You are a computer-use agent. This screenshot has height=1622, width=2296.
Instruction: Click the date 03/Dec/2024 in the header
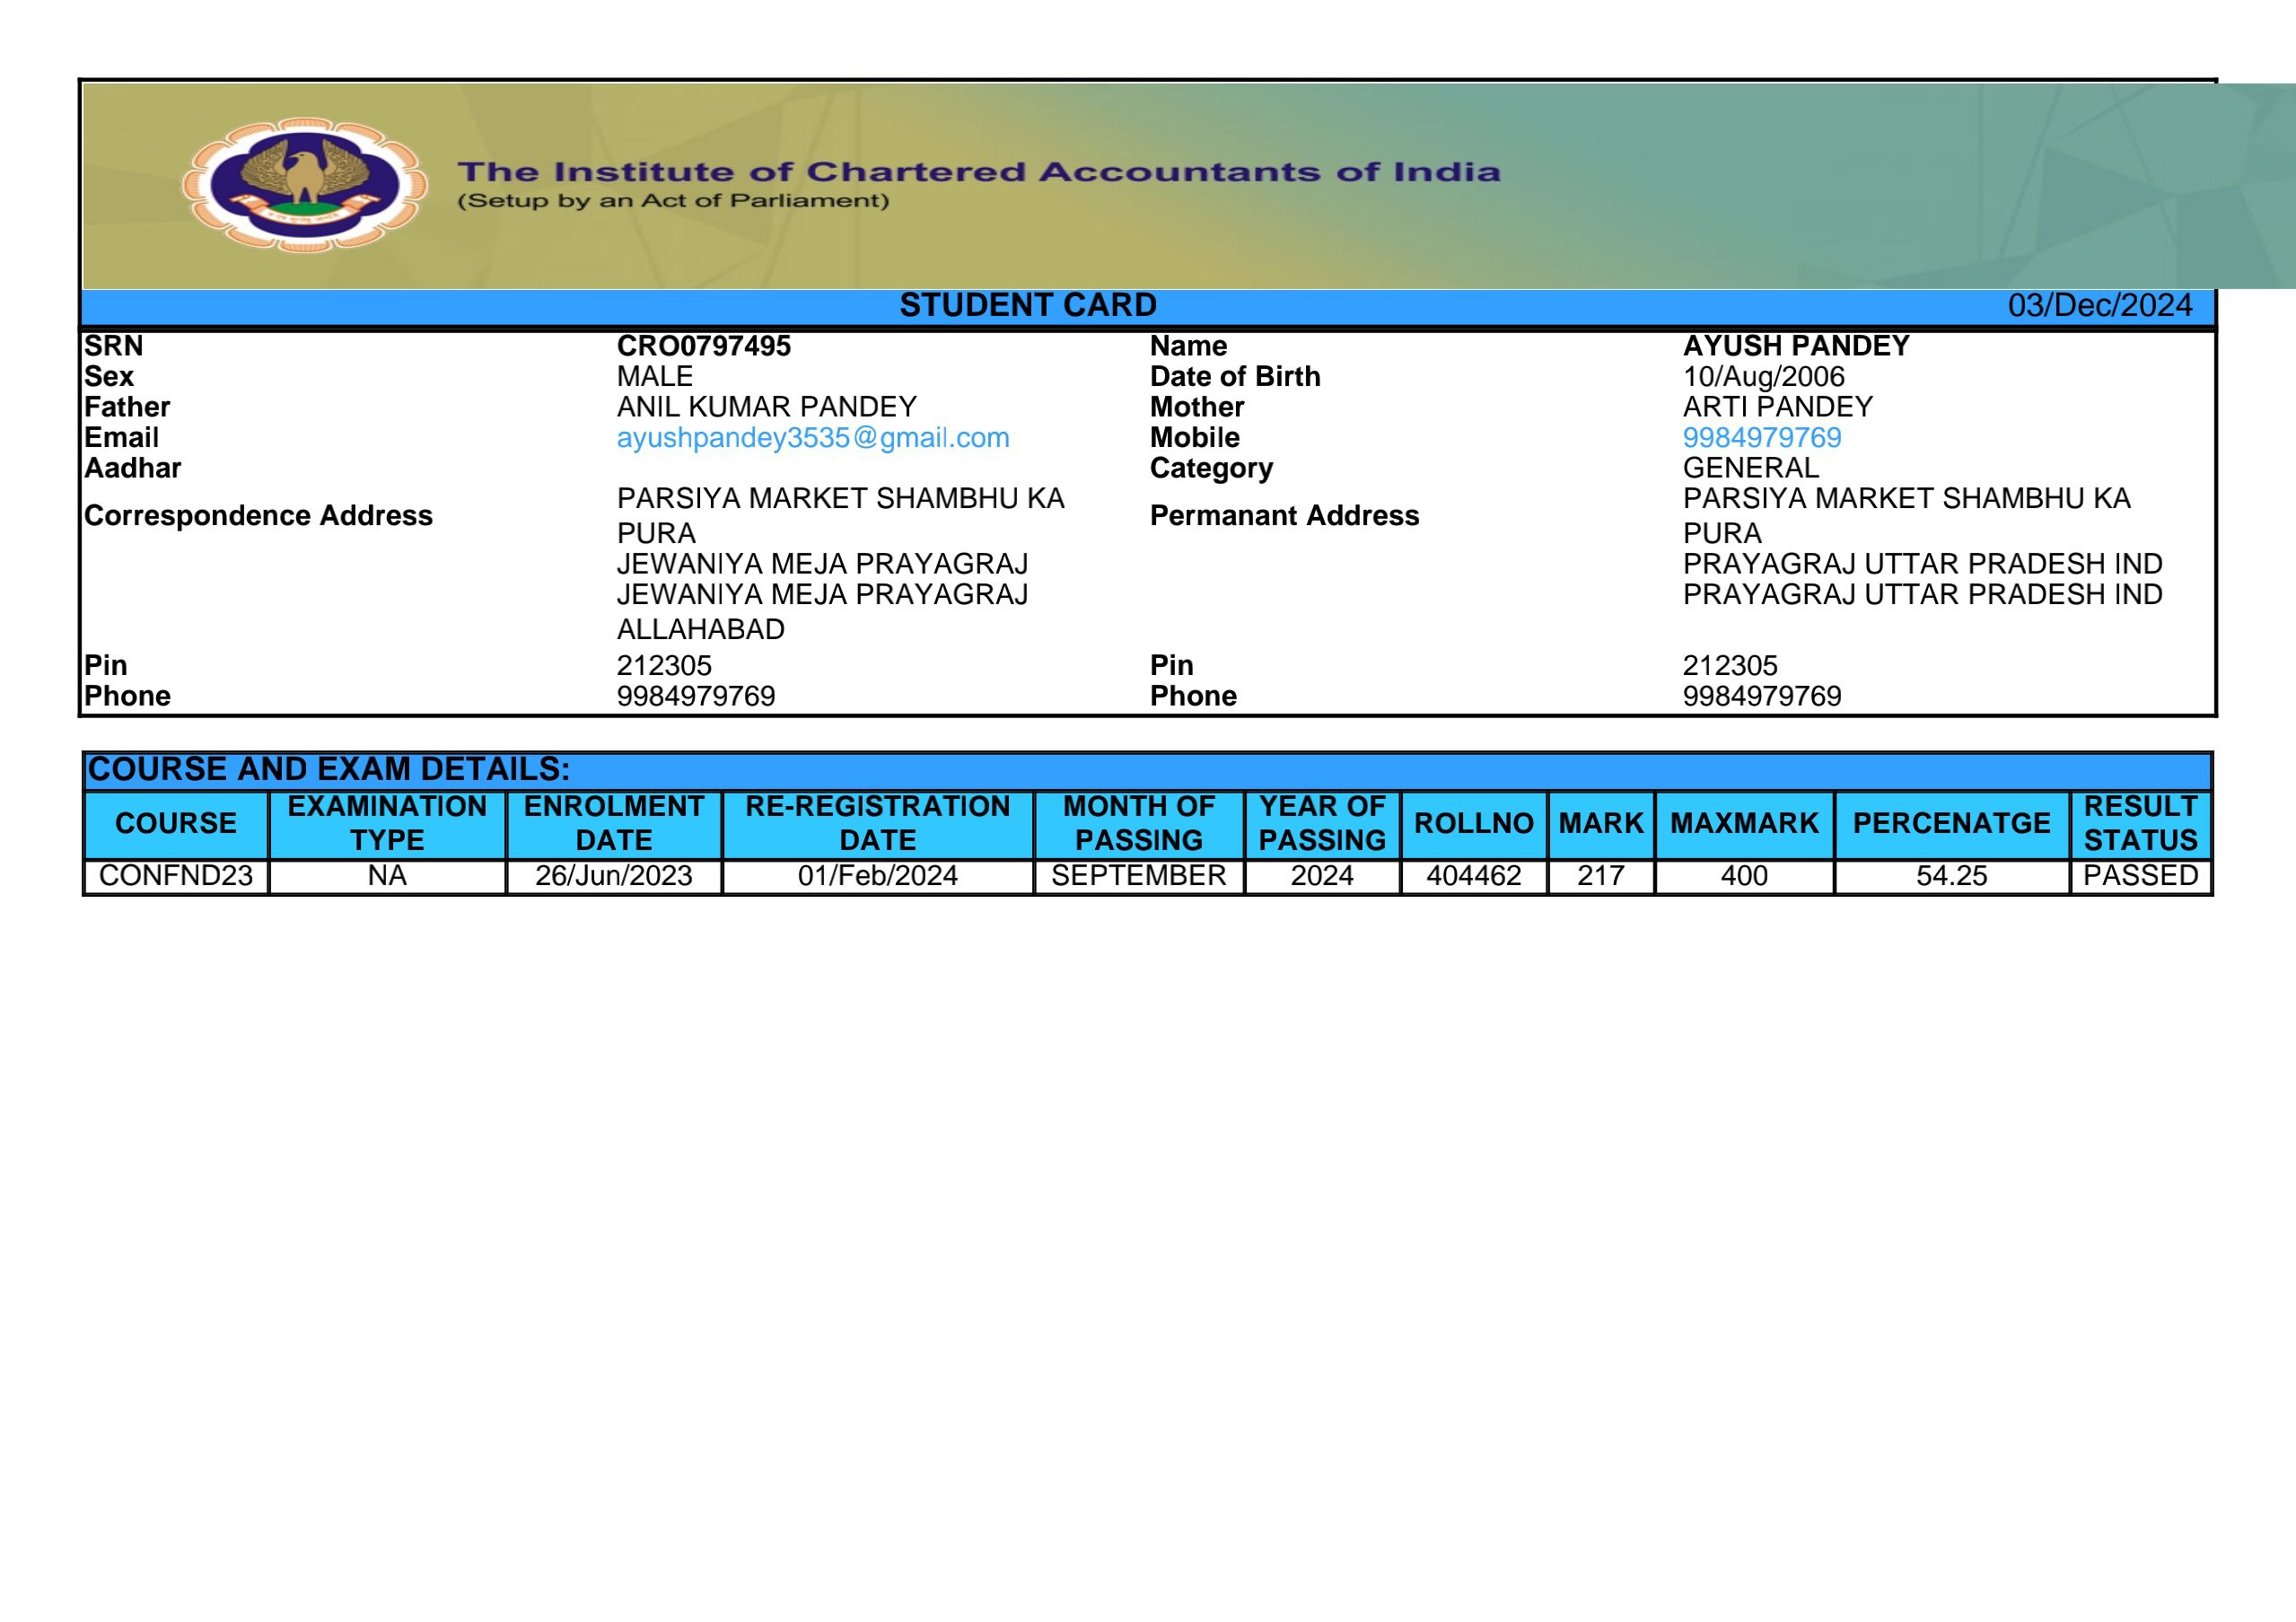click(2099, 305)
